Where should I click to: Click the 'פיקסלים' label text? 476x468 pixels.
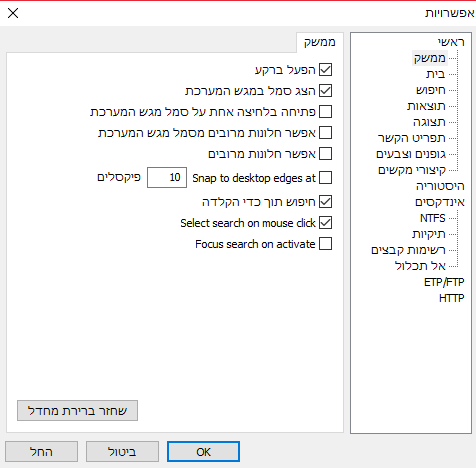[x=119, y=177]
